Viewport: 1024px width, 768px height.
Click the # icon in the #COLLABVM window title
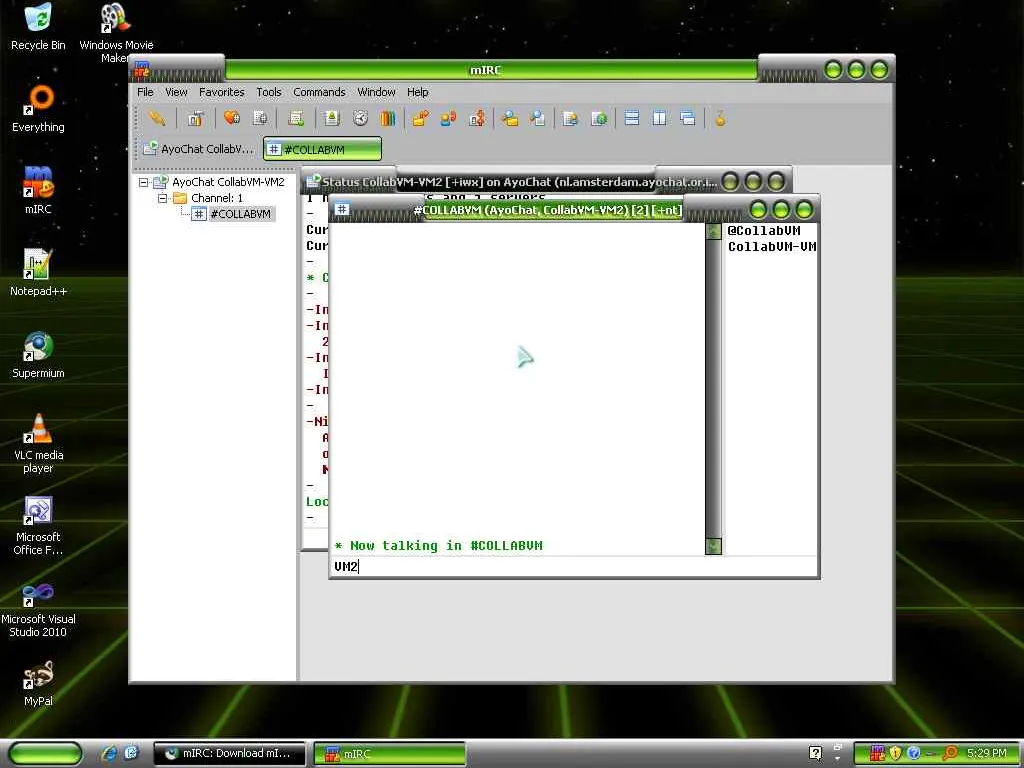pos(342,209)
